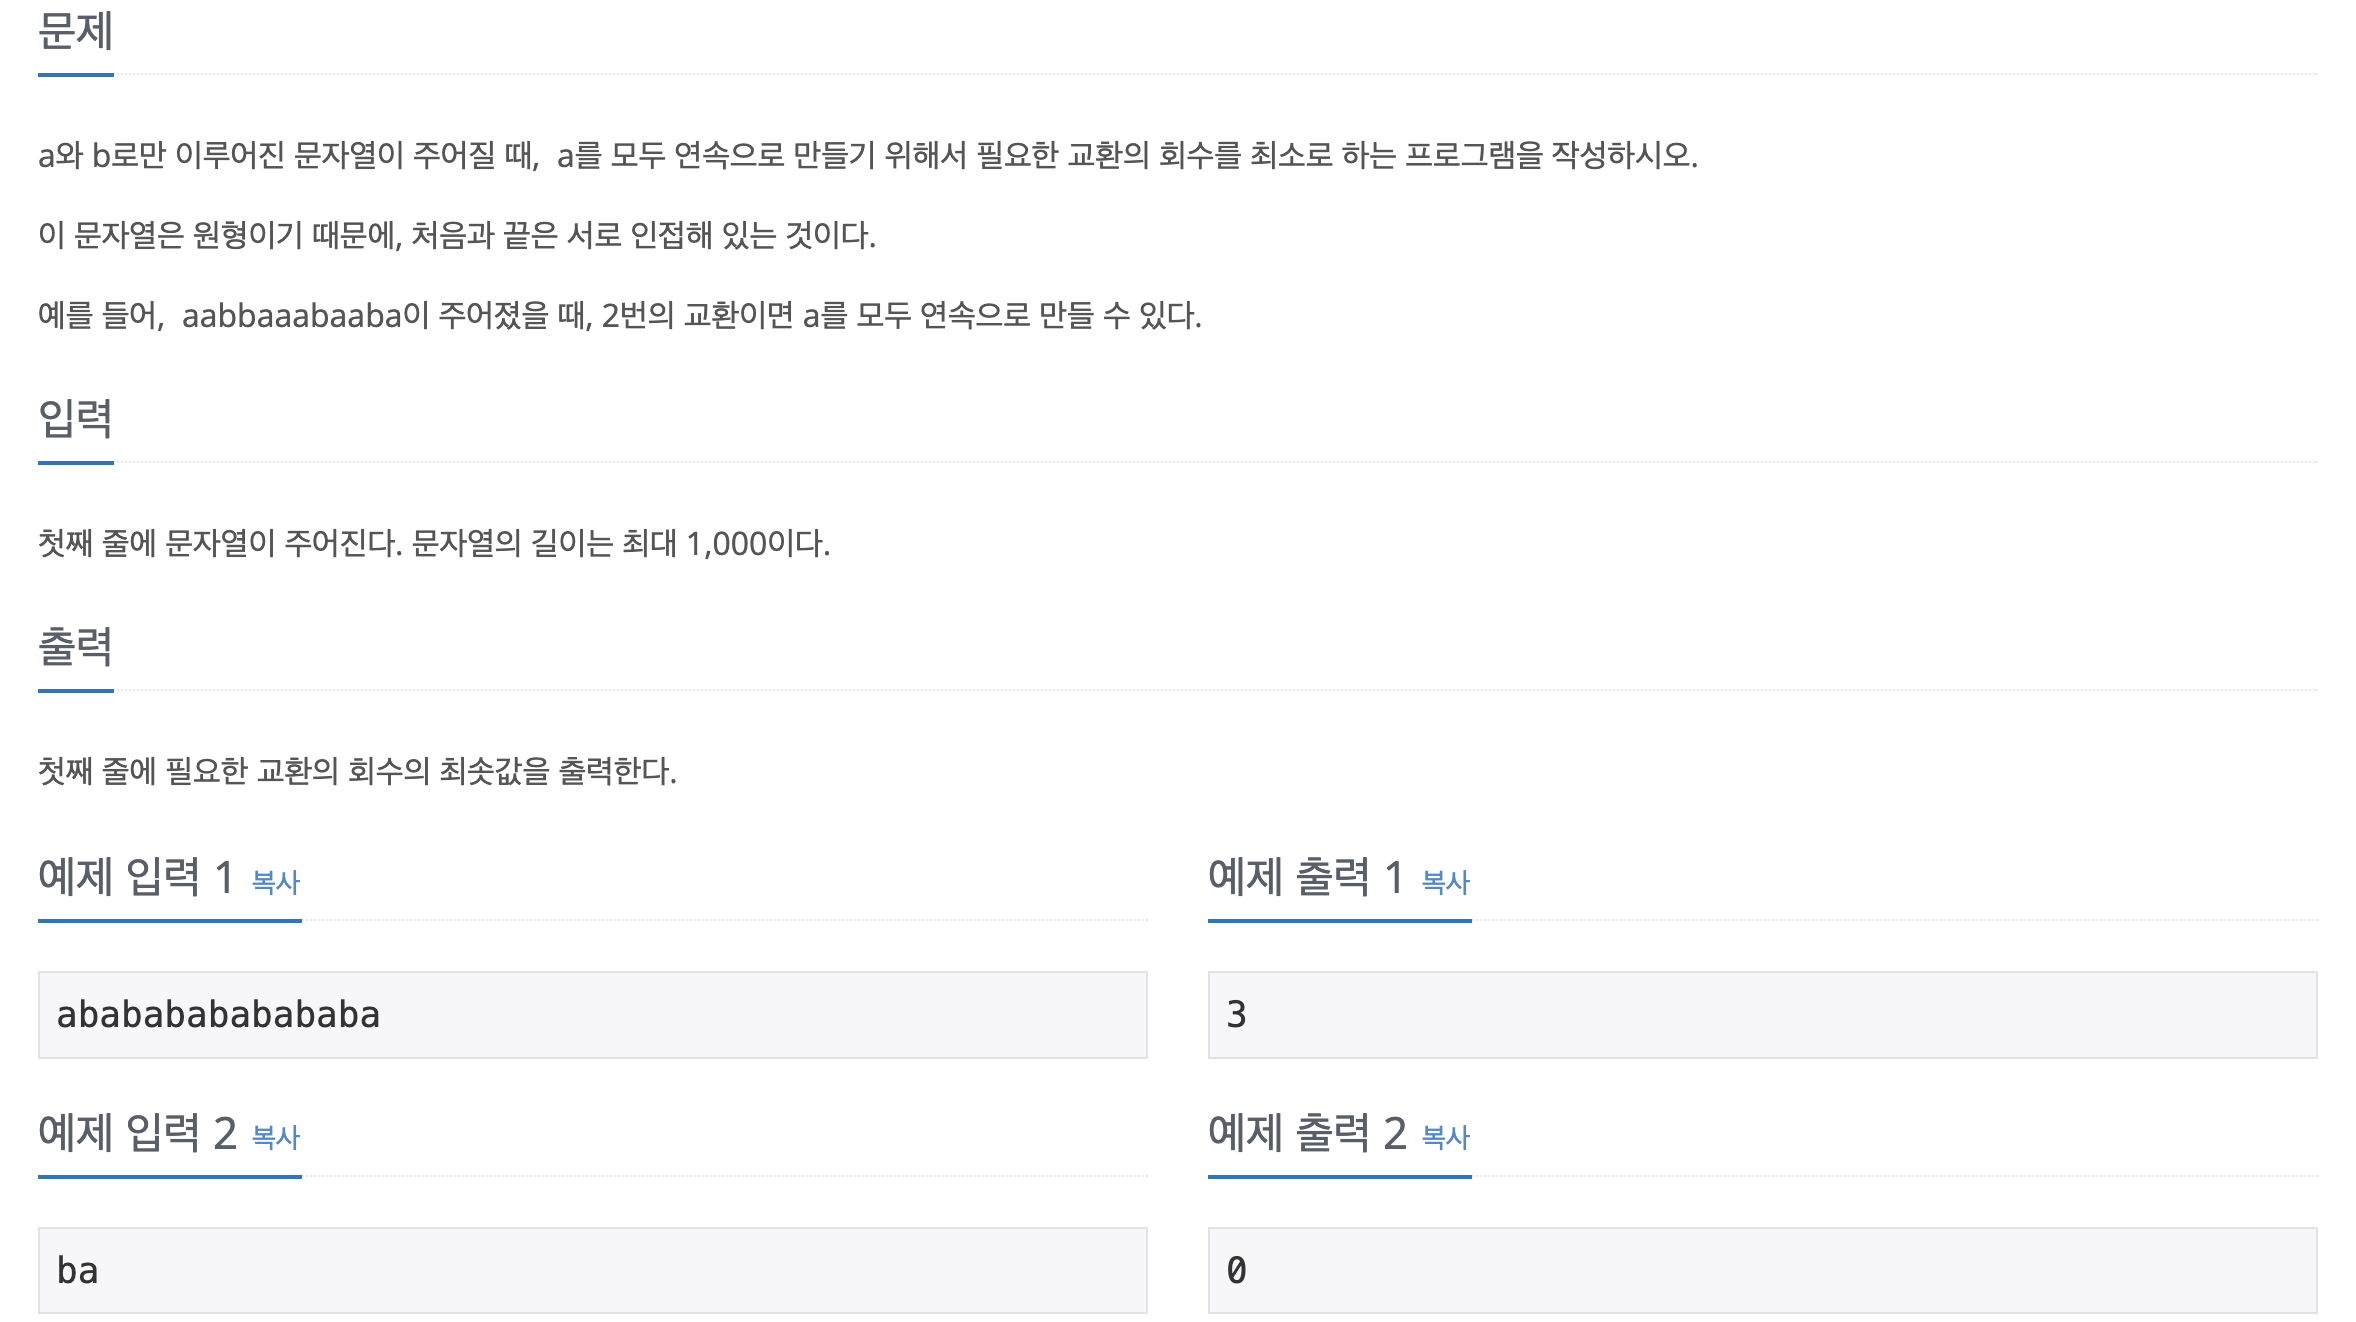
Task: Click the 입력 section heading
Action: click(76, 418)
